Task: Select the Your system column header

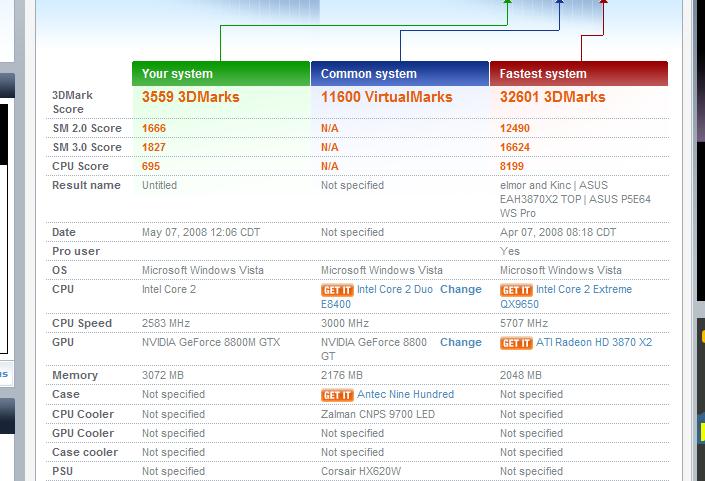Action: tap(221, 73)
